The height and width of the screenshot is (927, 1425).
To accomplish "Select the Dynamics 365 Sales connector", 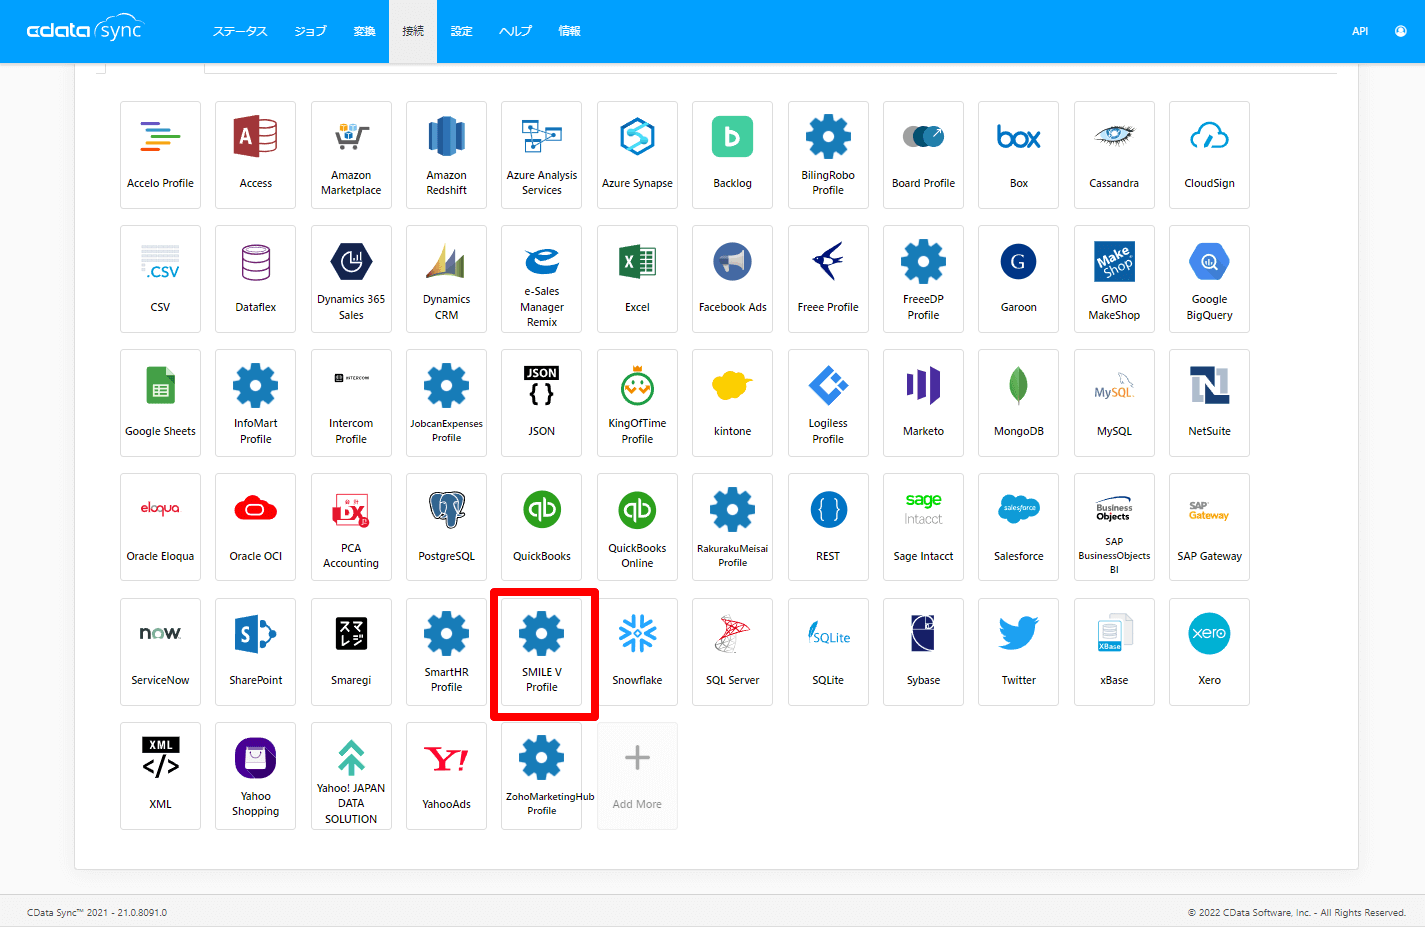I will point(351,279).
